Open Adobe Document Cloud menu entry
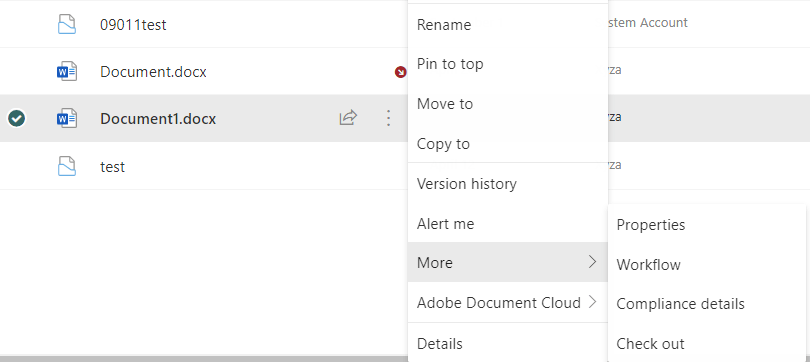 [x=507, y=302]
